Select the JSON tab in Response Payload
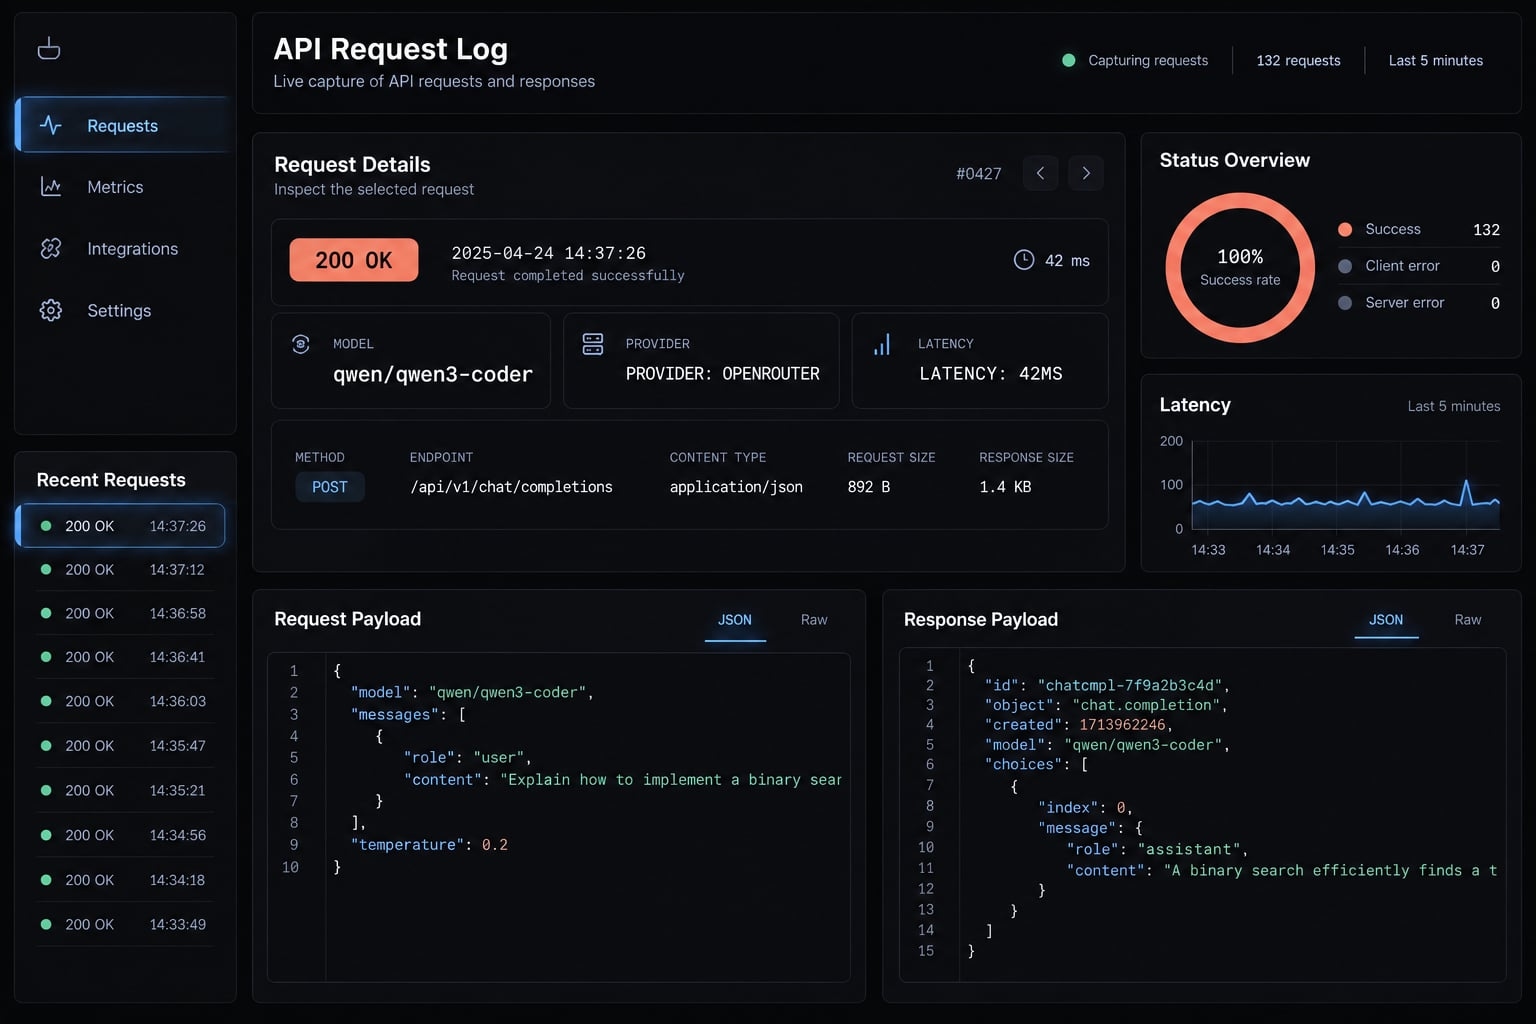Viewport: 1536px width, 1024px height. (x=1386, y=620)
